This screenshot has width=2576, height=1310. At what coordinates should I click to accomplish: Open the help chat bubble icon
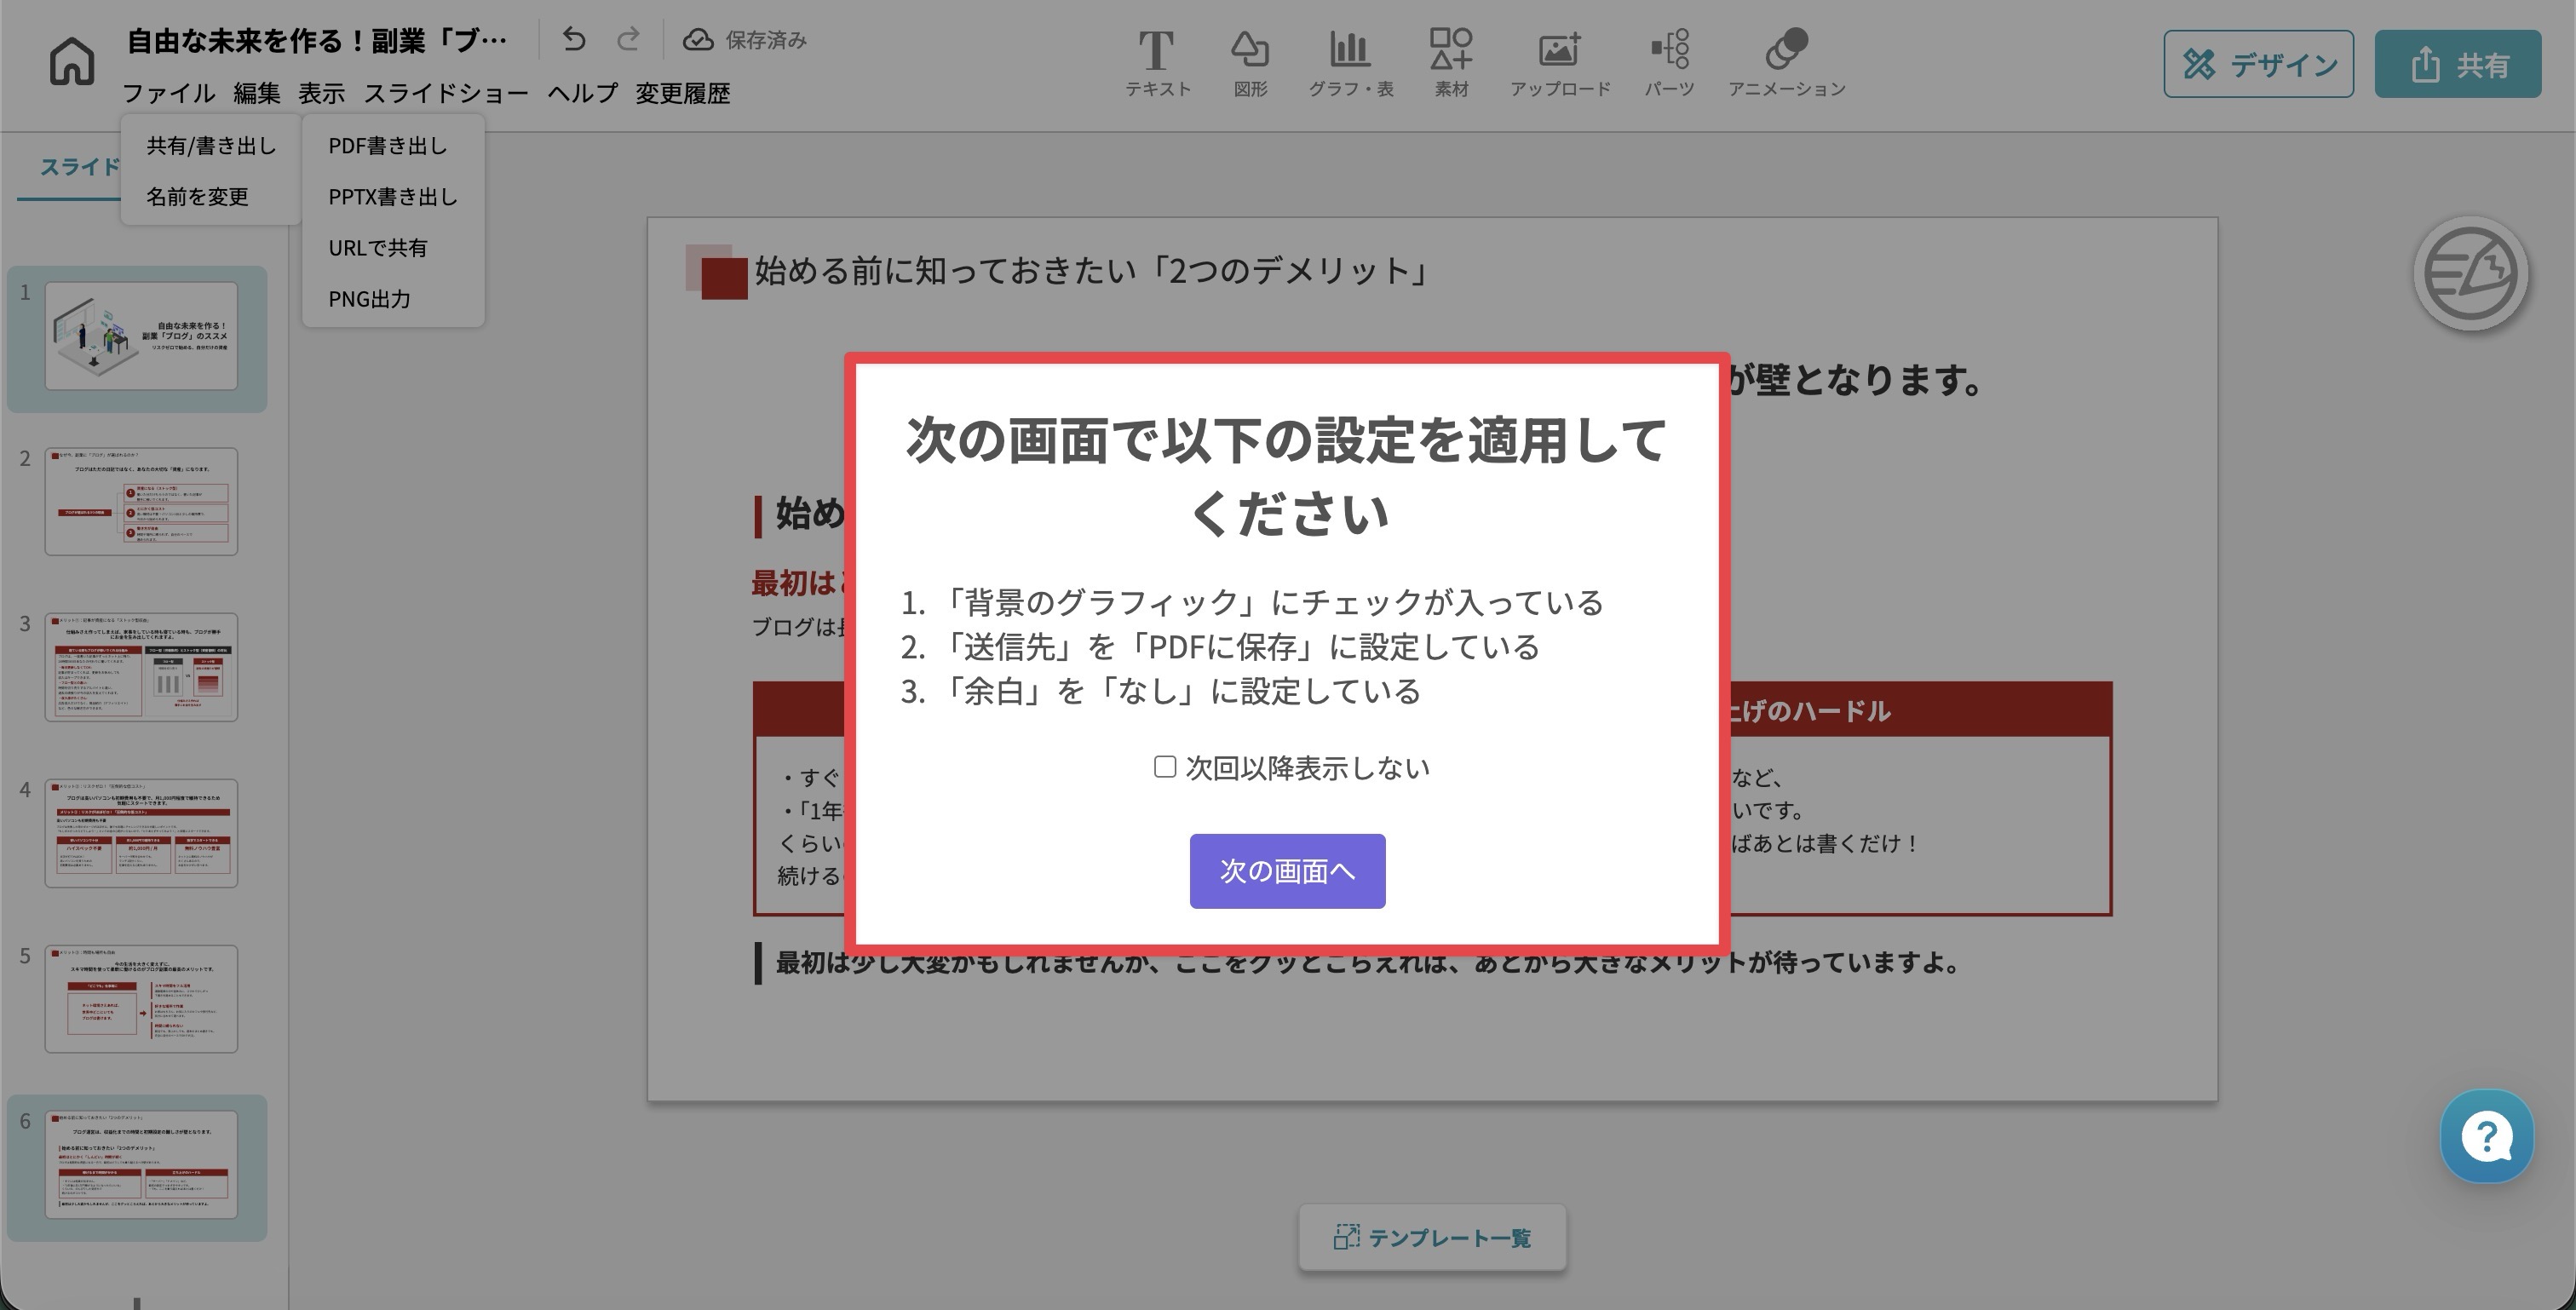click(2486, 1136)
